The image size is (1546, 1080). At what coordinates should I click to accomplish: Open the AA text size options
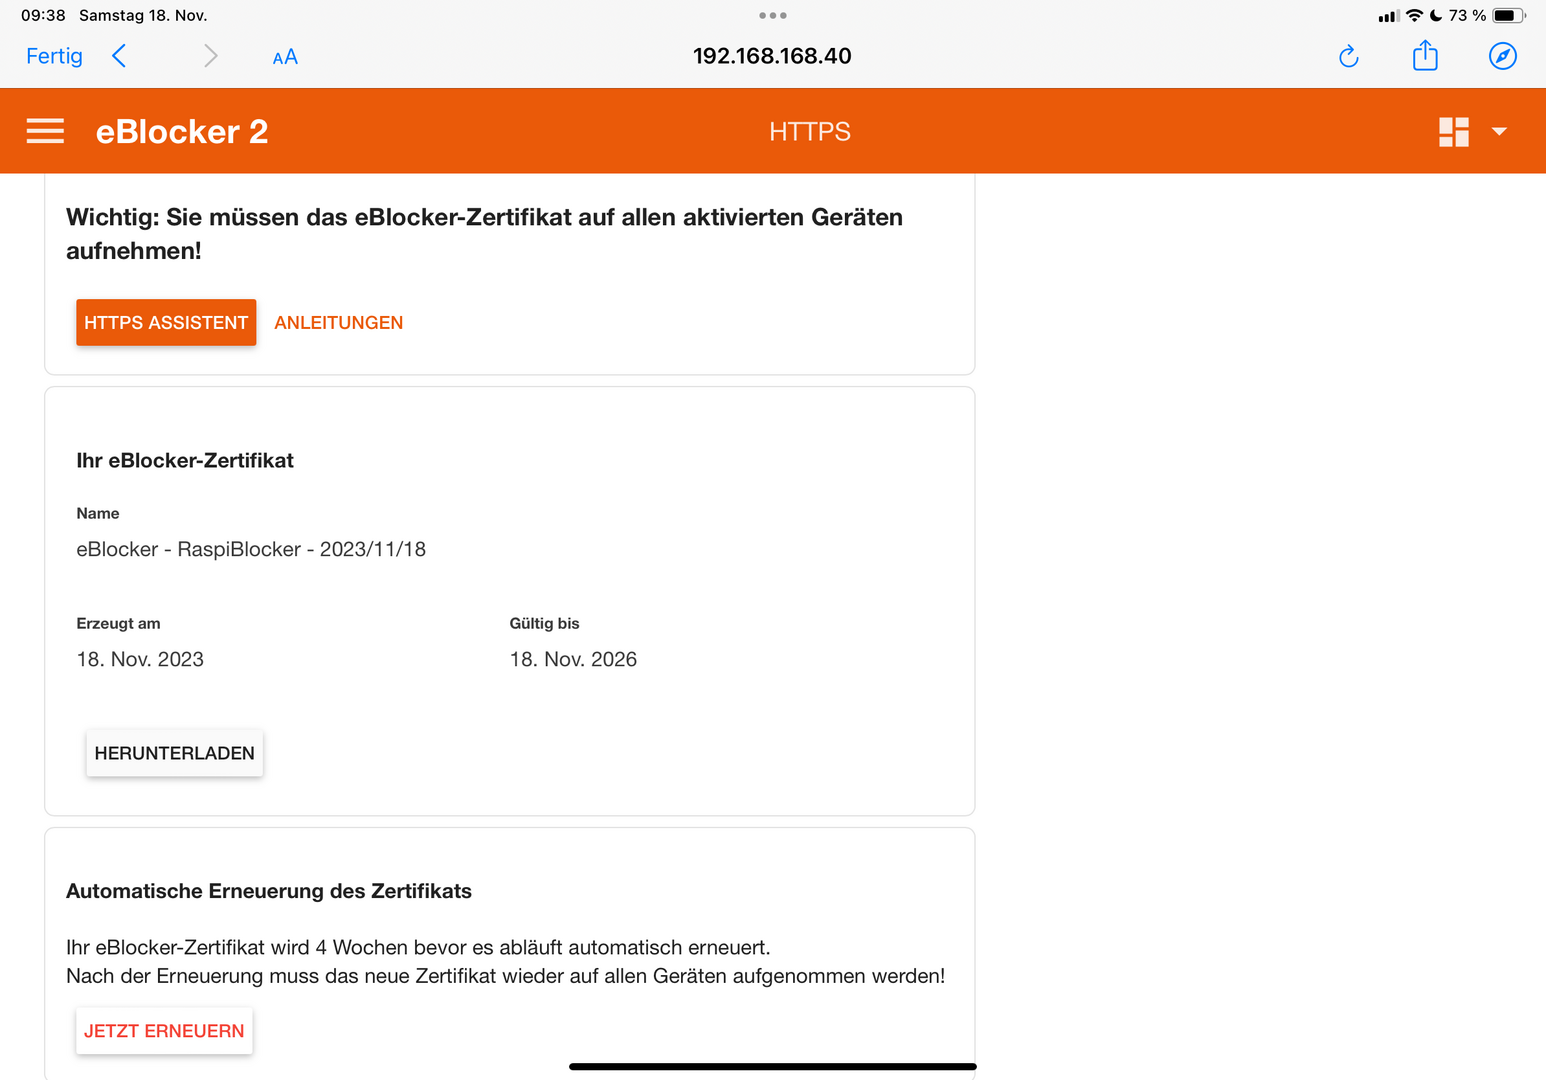(285, 57)
